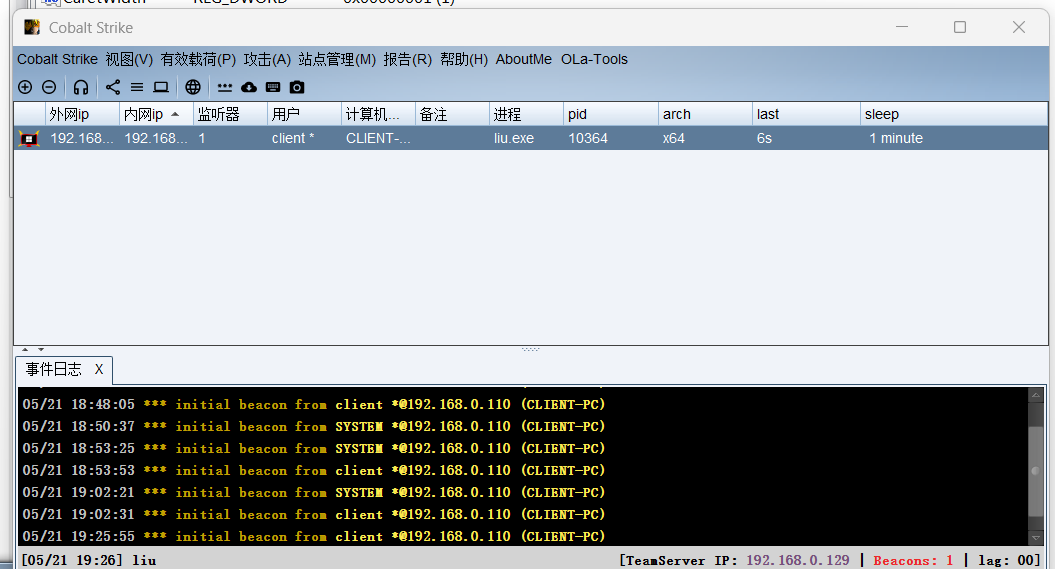Click the 18:50:37 SYSTEM beacon log line
This screenshot has width=1055, height=569.
click(314, 426)
